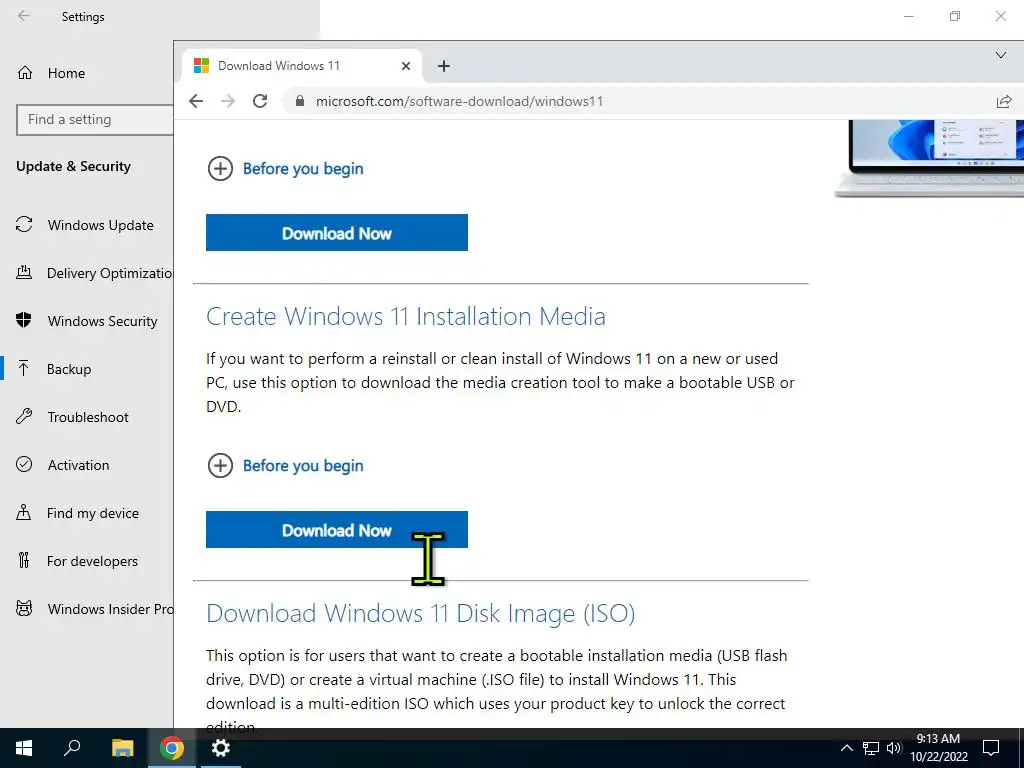Open Windows Security in Settings
This screenshot has height=768, width=1024.
tap(87, 321)
